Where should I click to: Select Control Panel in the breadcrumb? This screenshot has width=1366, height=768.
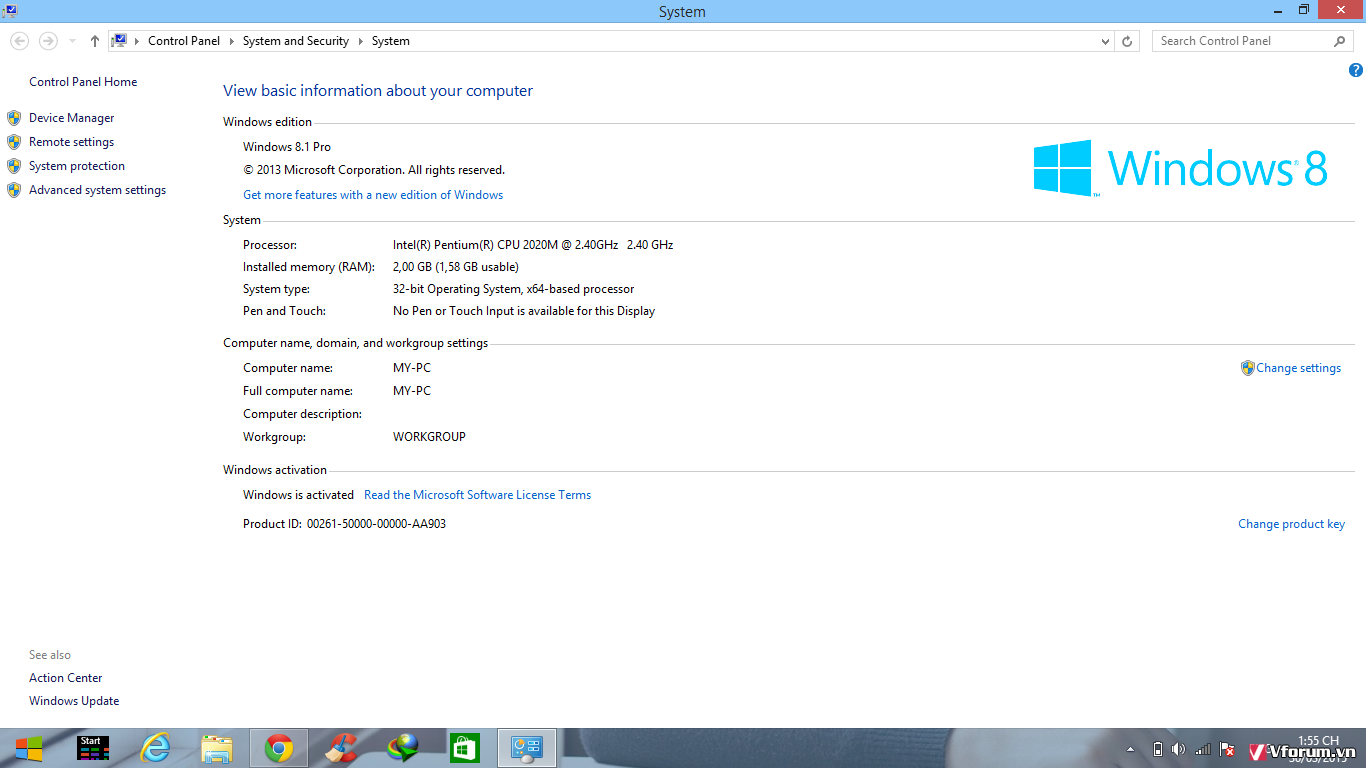184,41
